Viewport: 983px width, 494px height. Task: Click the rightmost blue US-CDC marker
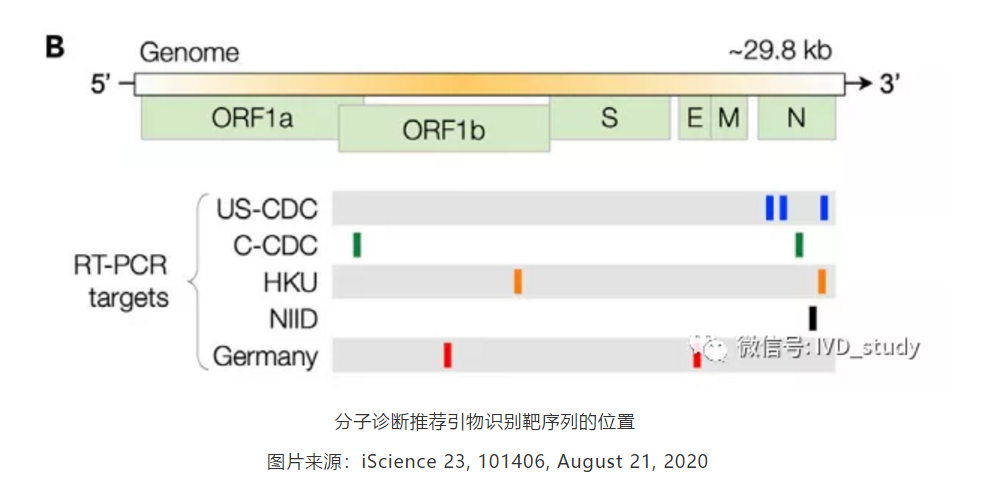824,208
